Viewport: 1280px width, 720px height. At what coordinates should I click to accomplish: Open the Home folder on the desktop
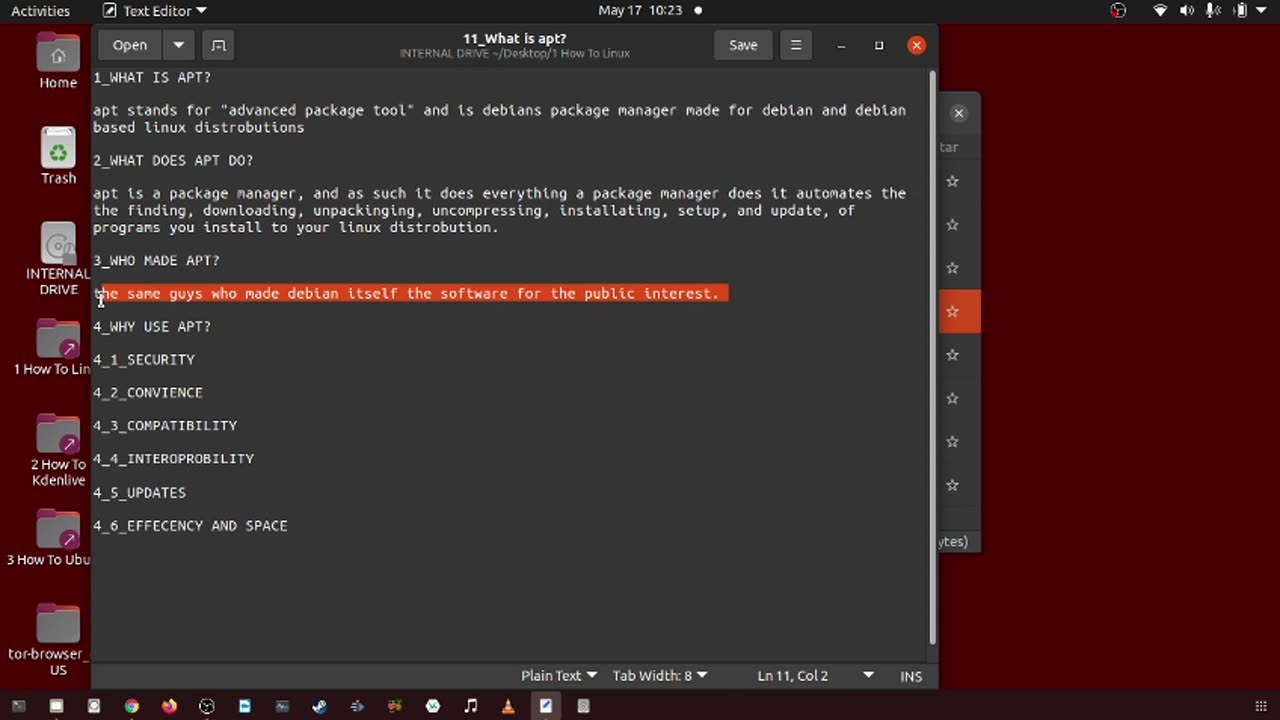pos(58,61)
